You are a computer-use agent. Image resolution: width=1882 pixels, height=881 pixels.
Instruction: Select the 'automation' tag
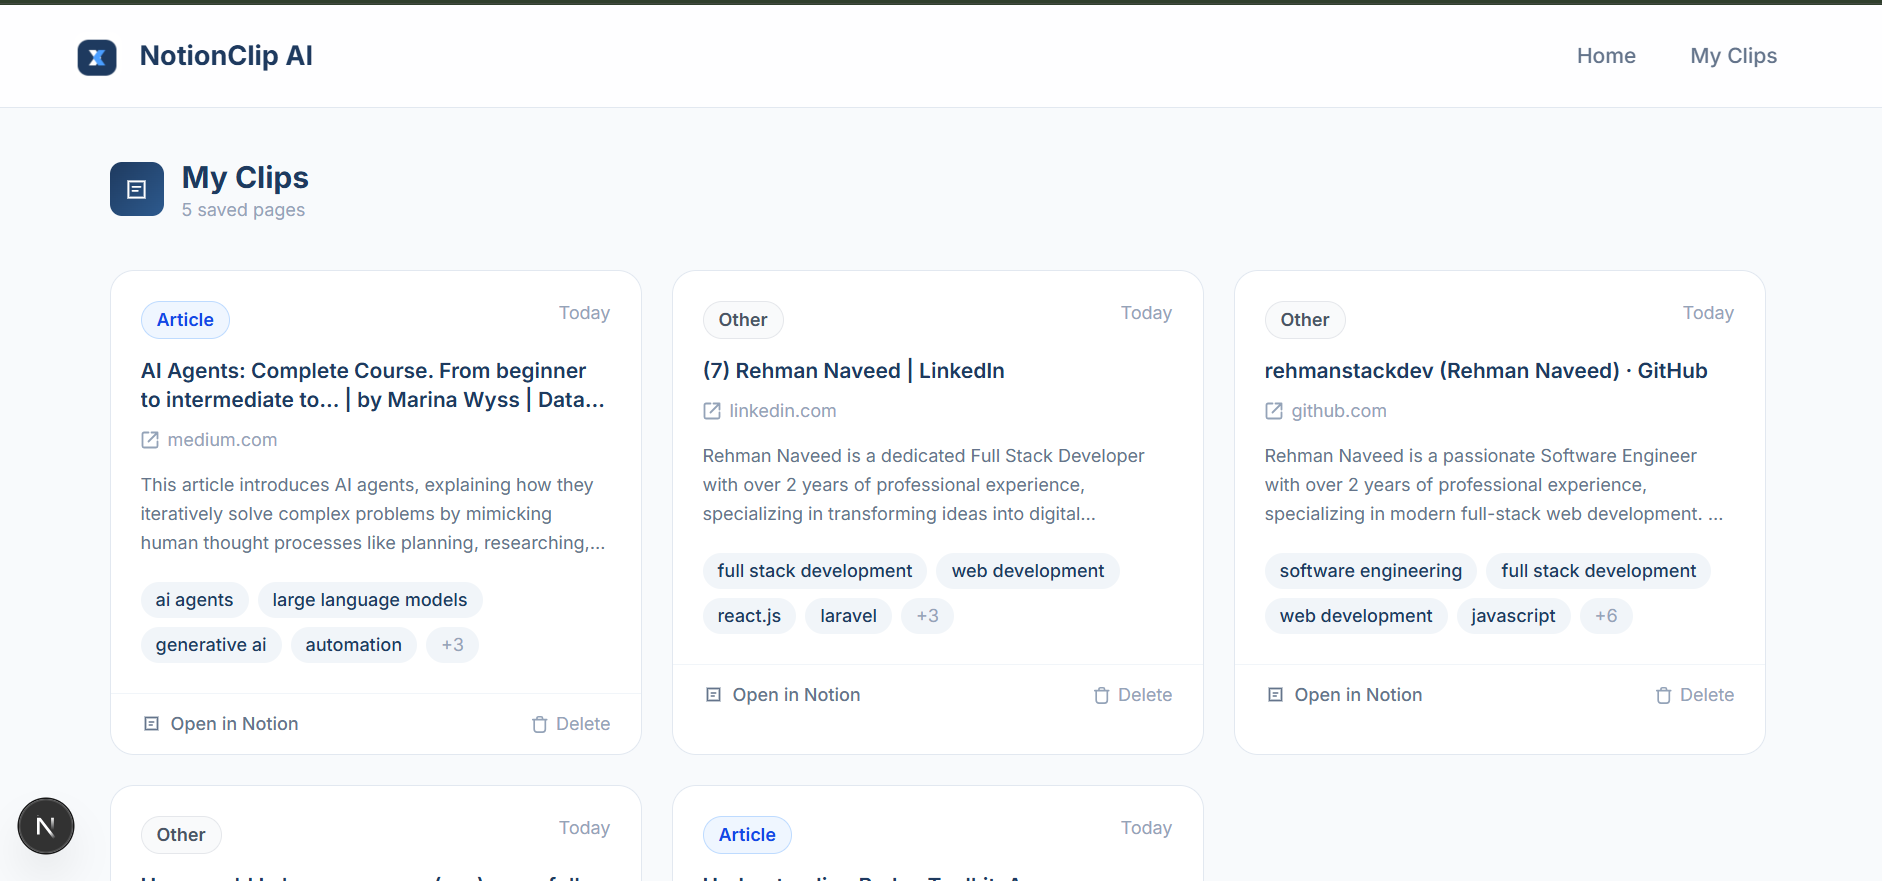click(x=354, y=645)
